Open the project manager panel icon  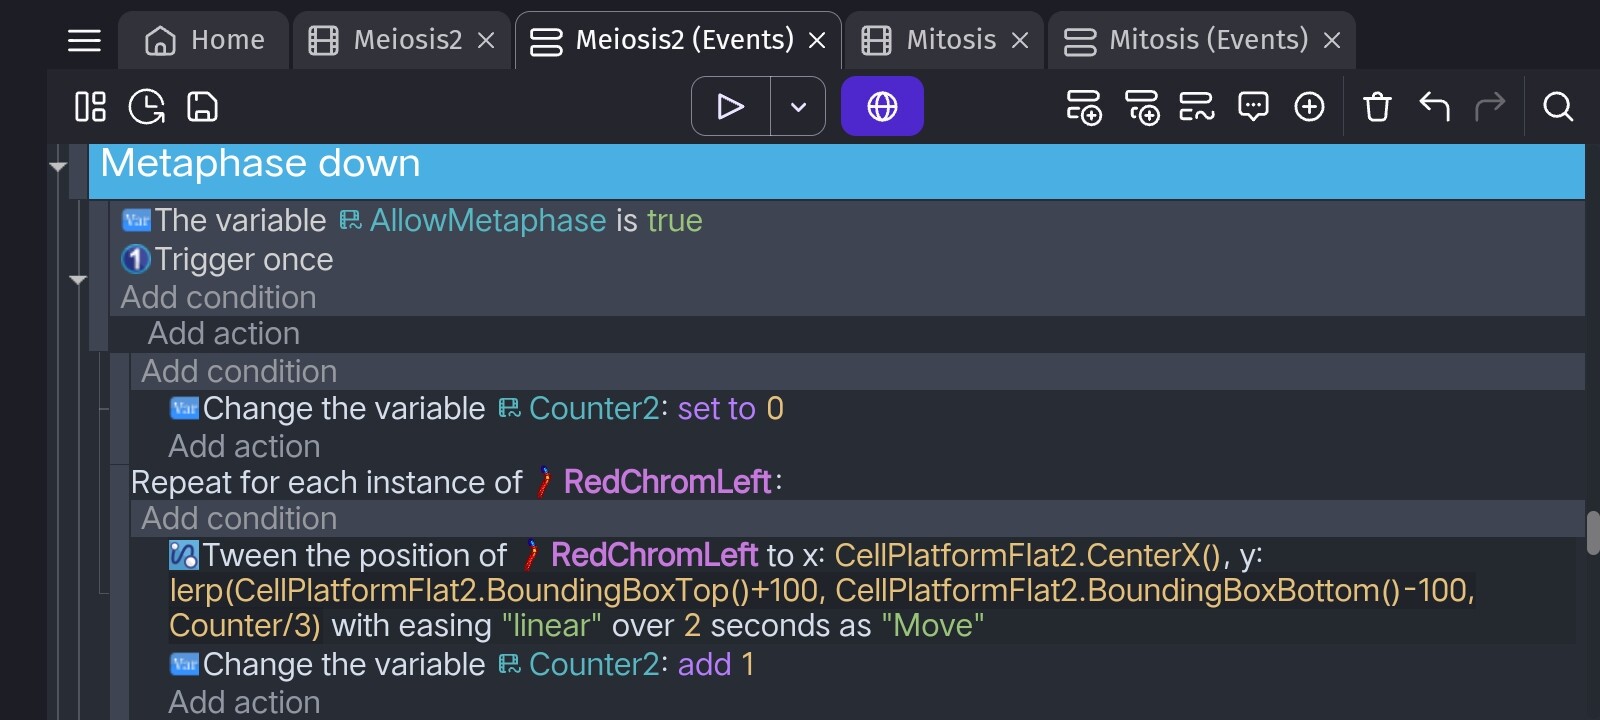pyautogui.click(x=90, y=106)
